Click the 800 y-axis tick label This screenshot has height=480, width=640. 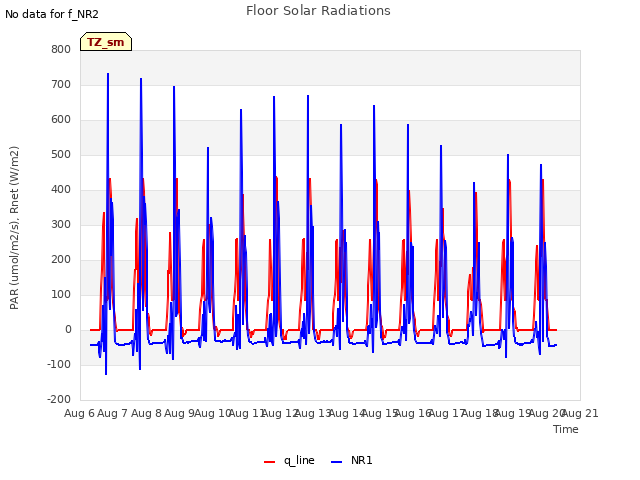[61, 49]
